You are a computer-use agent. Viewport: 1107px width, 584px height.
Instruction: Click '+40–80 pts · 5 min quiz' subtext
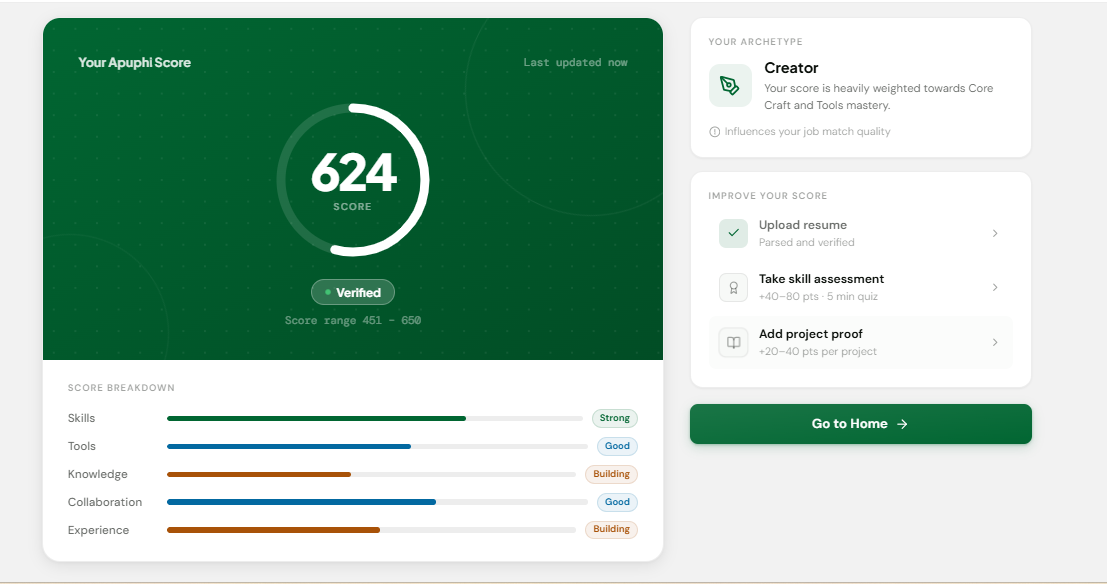coord(818,297)
